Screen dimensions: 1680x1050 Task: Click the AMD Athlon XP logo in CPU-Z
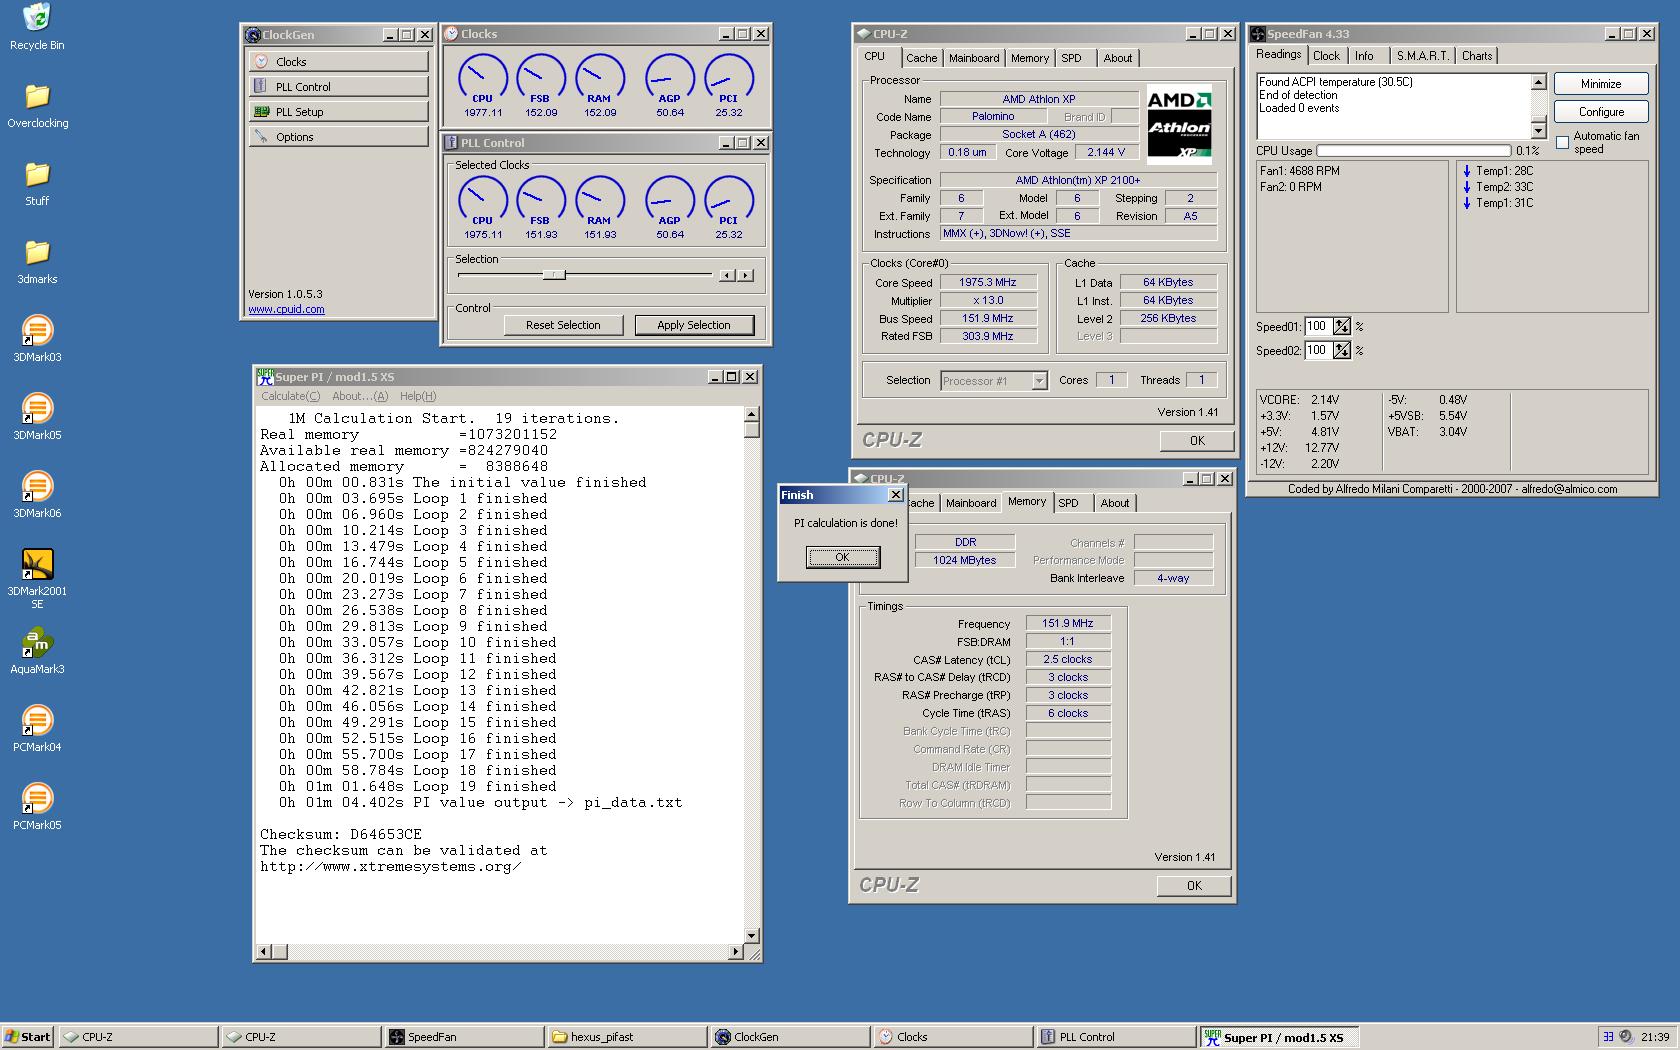coord(1179,124)
